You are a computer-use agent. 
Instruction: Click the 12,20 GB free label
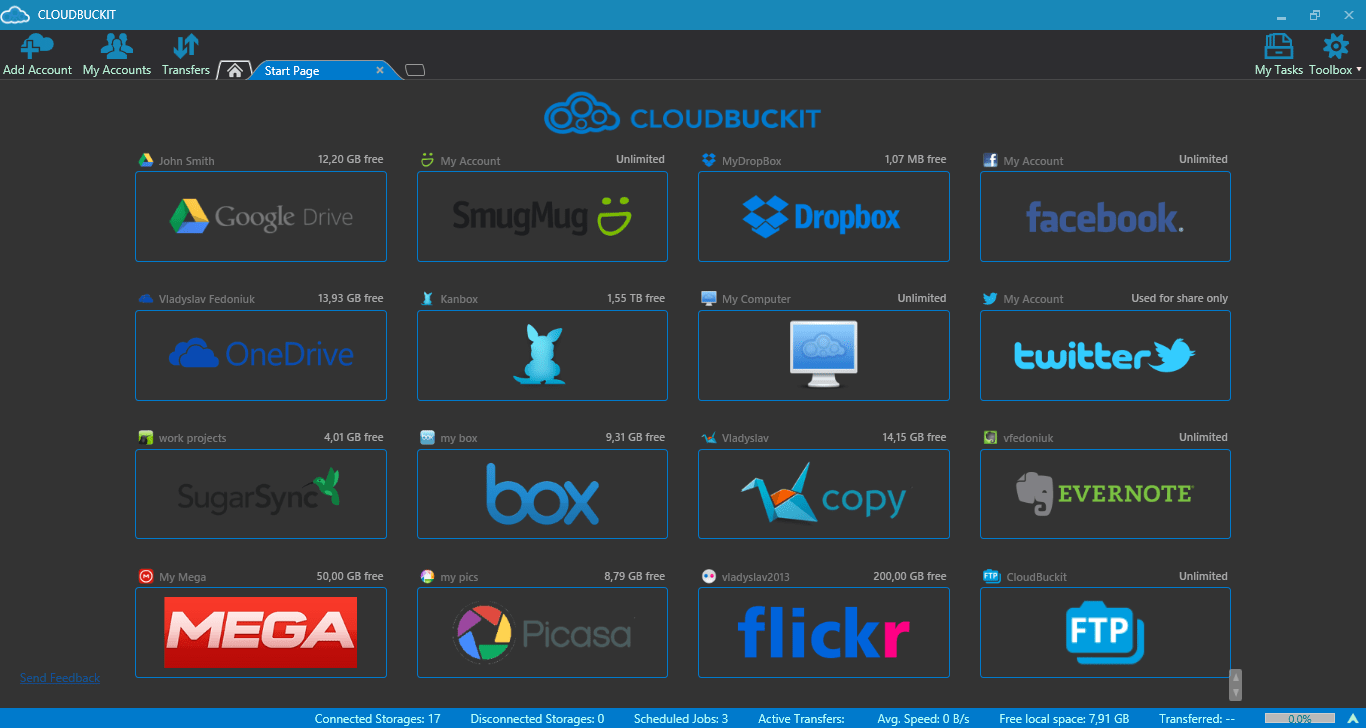coord(350,159)
